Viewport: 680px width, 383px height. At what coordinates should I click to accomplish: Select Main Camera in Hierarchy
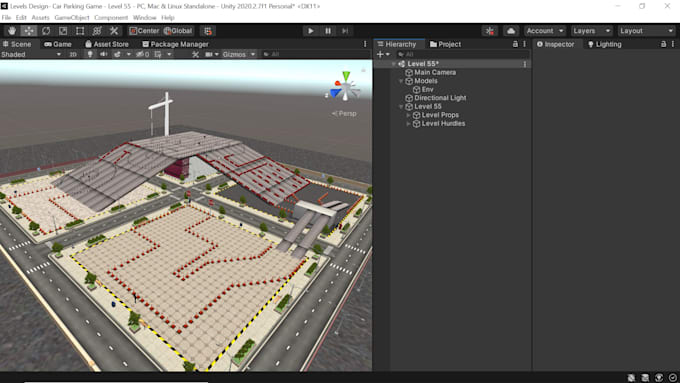(435, 72)
